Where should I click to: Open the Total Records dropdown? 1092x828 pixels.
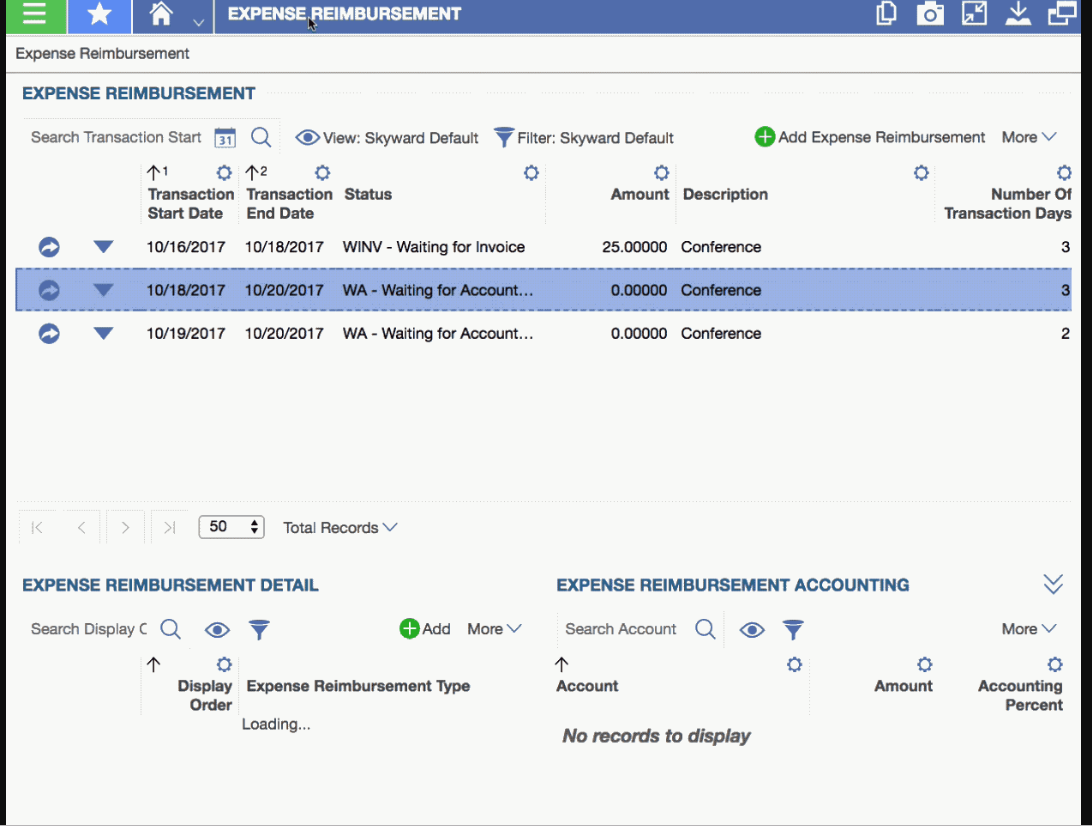[x=340, y=527]
